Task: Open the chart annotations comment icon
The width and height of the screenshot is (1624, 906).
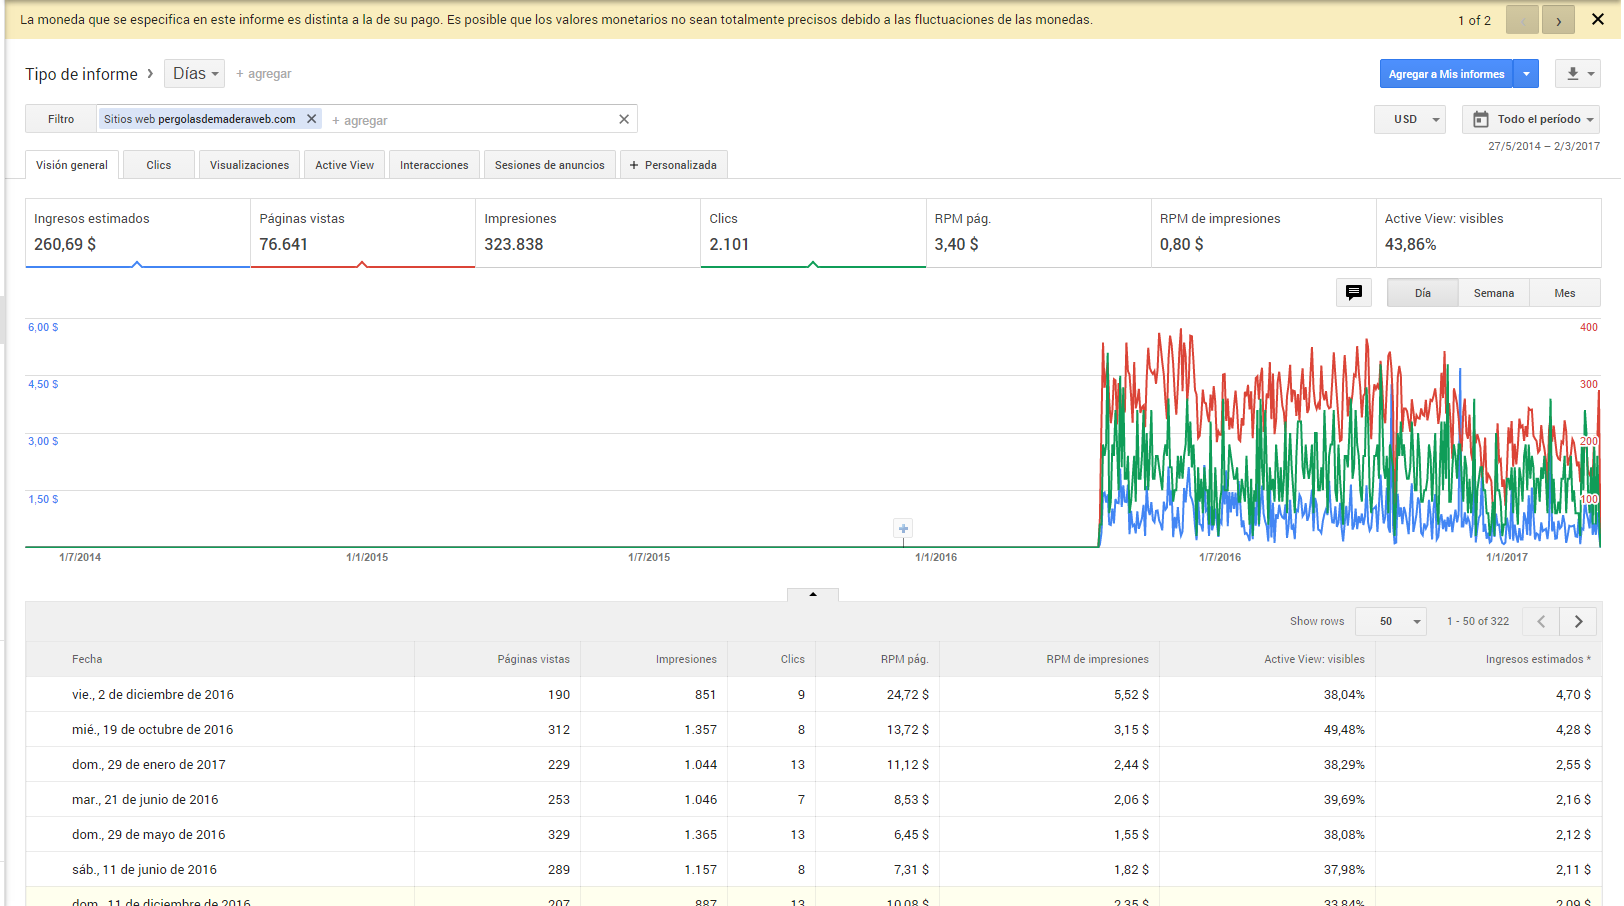Action: pos(1353,293)
